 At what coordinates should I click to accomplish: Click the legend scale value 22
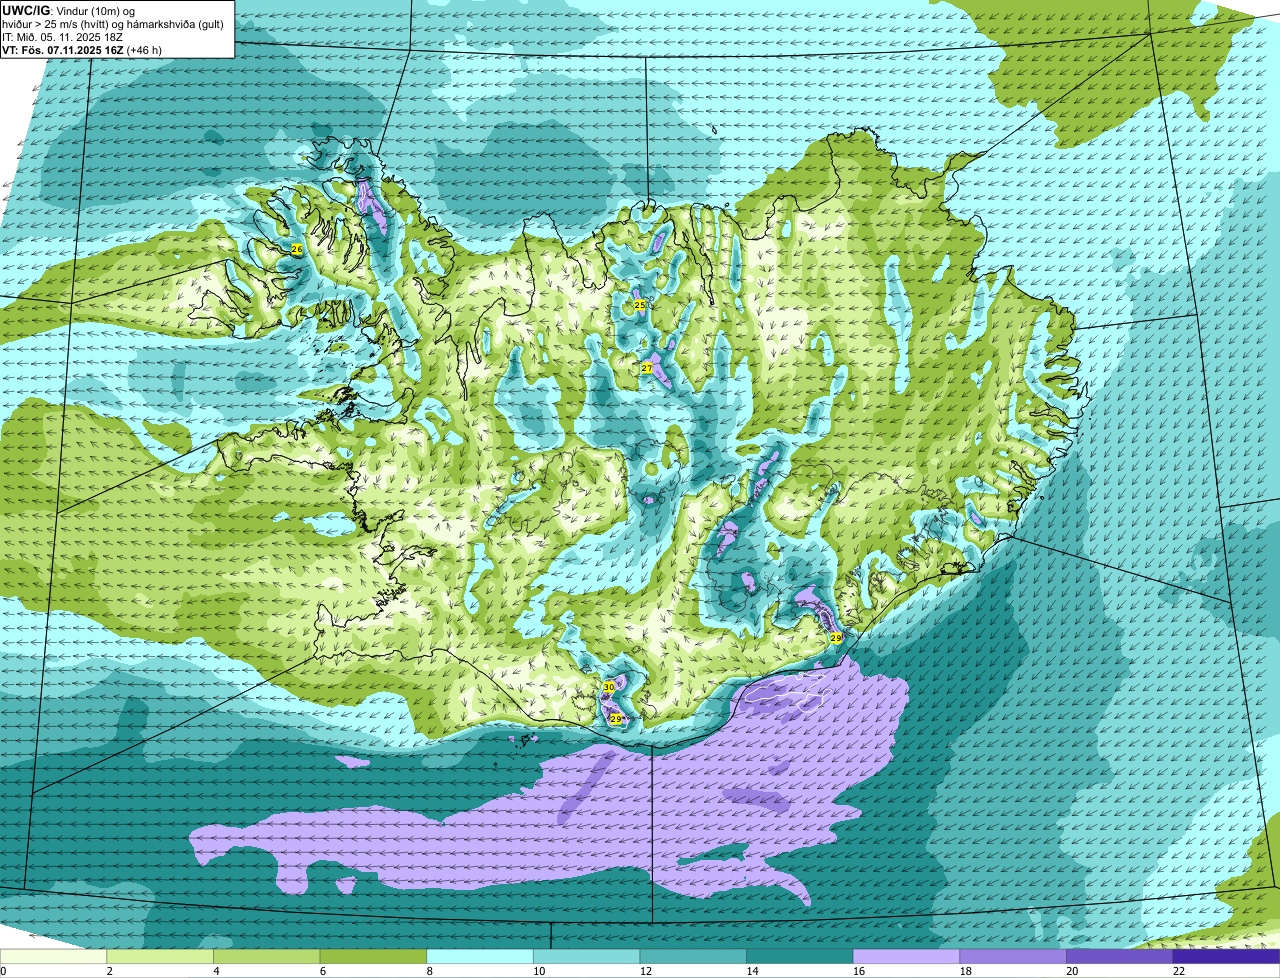coord(1179,971)
